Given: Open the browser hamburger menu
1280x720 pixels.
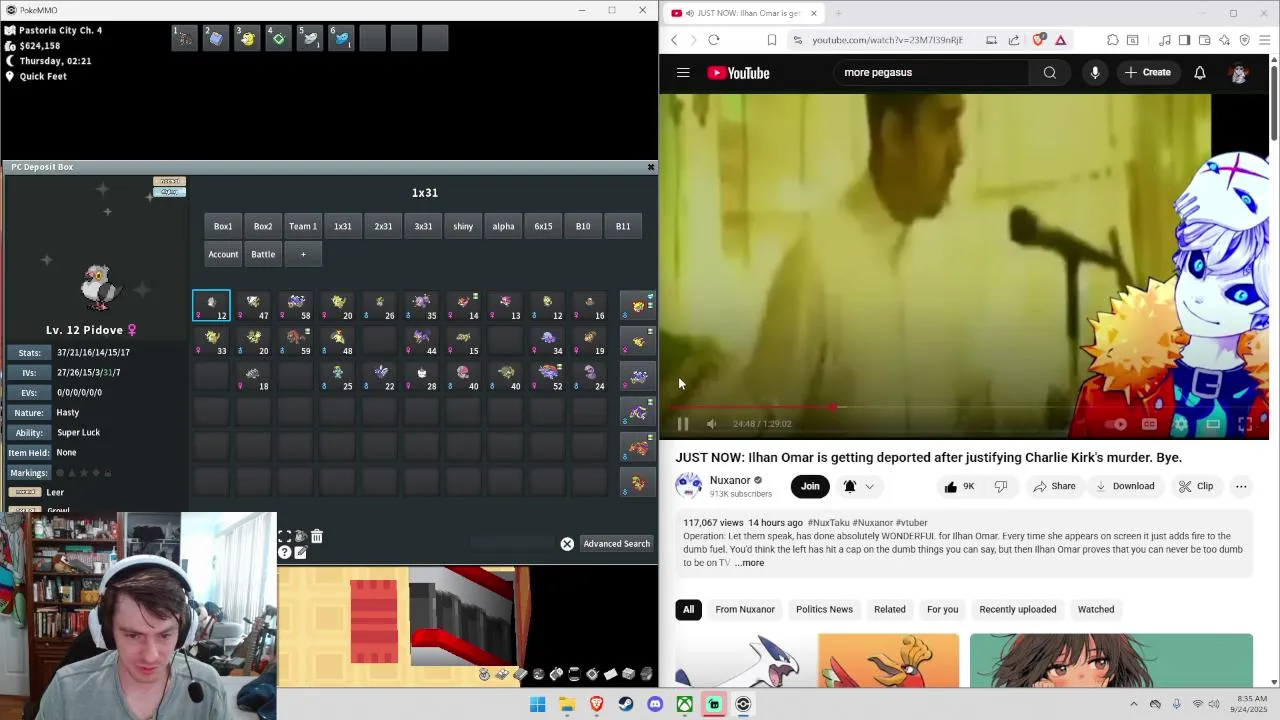Looking at the screenshot, I should tap(1265, 40).
